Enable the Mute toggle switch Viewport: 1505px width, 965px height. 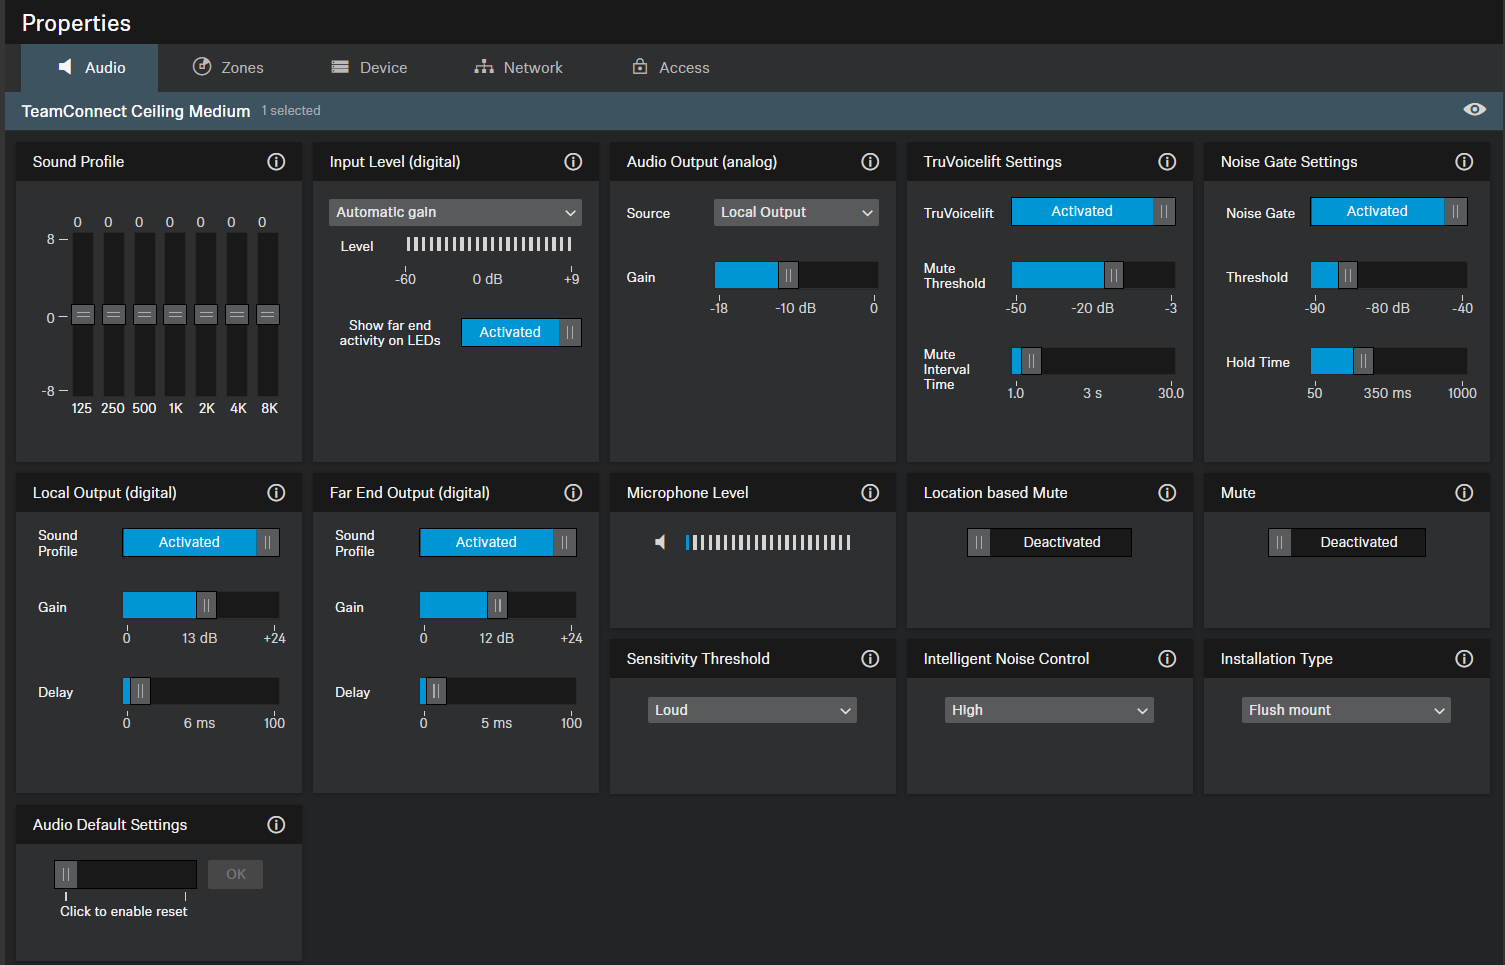[1346, 543]
